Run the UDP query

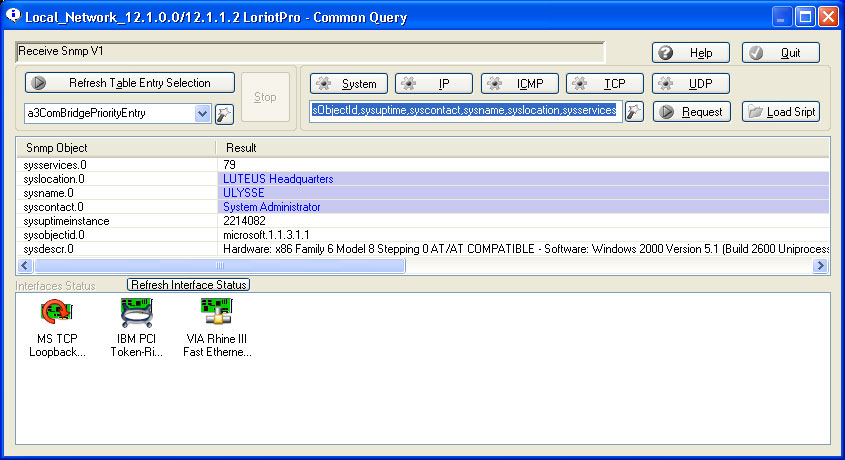click(691, 83)
